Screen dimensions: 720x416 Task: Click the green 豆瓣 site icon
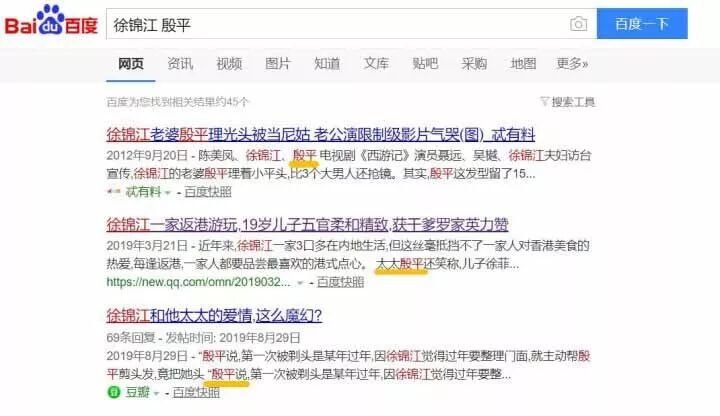113,393
